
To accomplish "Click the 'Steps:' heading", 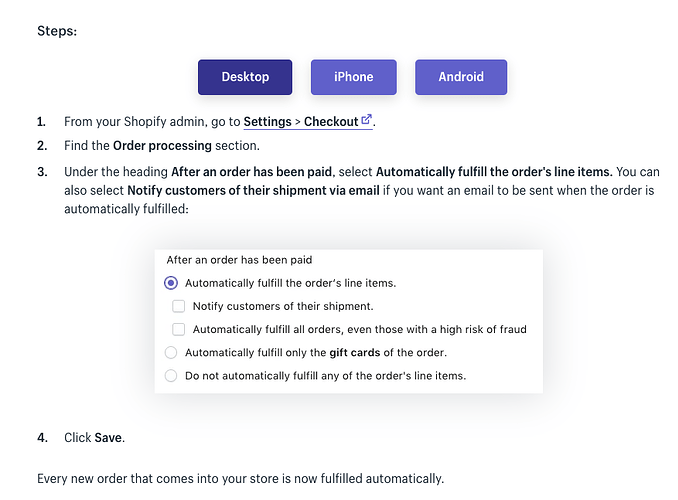I will coord(57,31).
